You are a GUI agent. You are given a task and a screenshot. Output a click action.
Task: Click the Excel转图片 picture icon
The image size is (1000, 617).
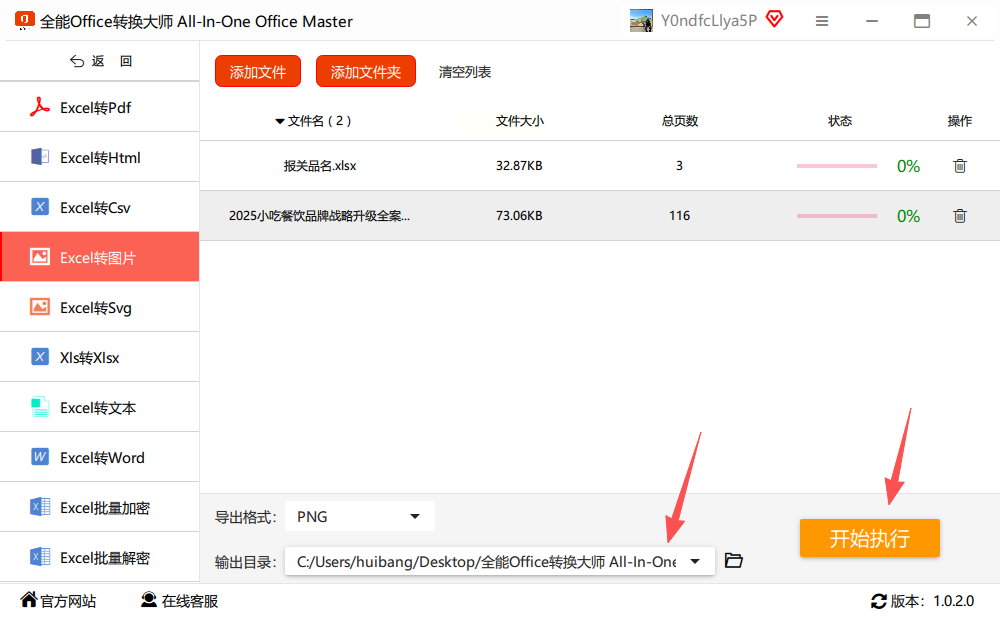tap(40, 257)
